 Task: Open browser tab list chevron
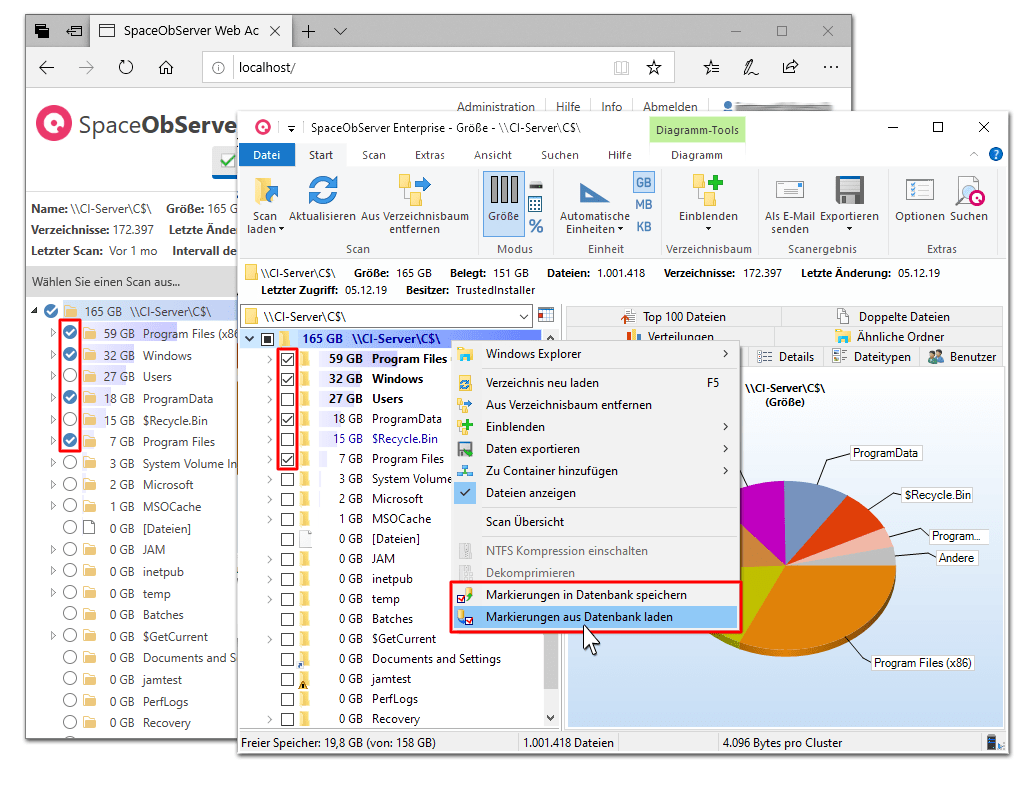pos(340,31)
